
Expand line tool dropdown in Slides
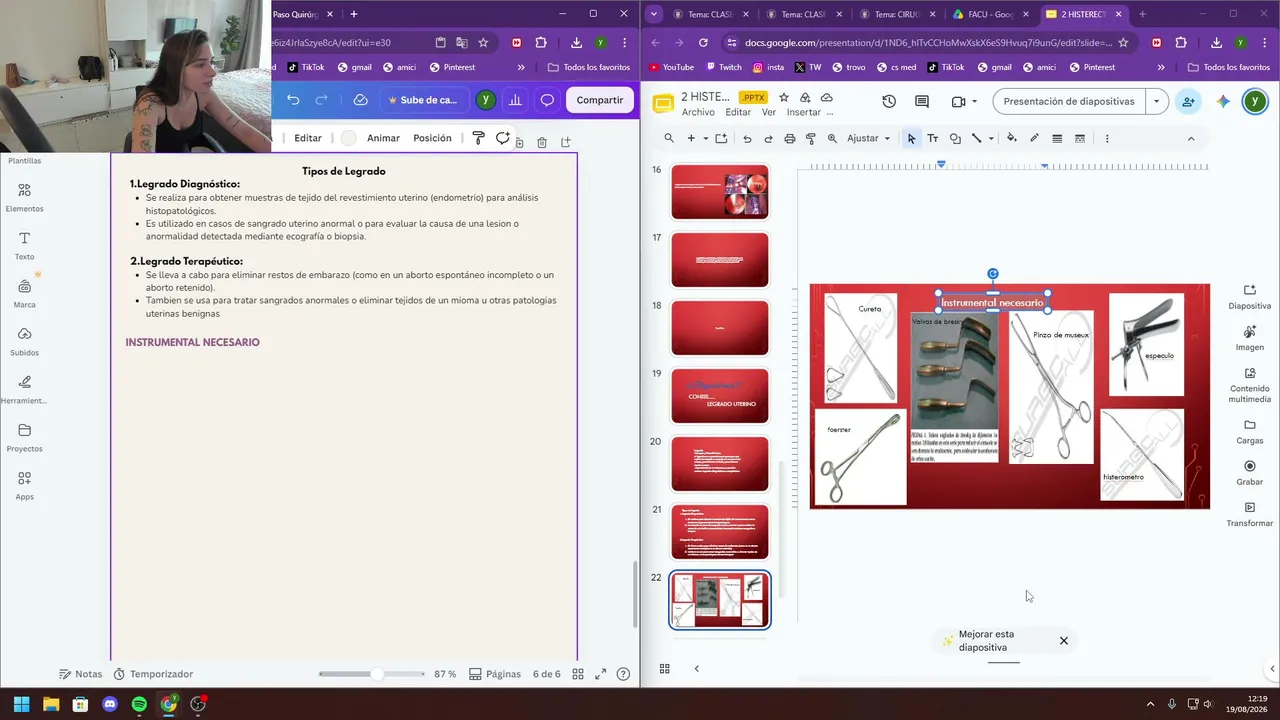(991, 138)
